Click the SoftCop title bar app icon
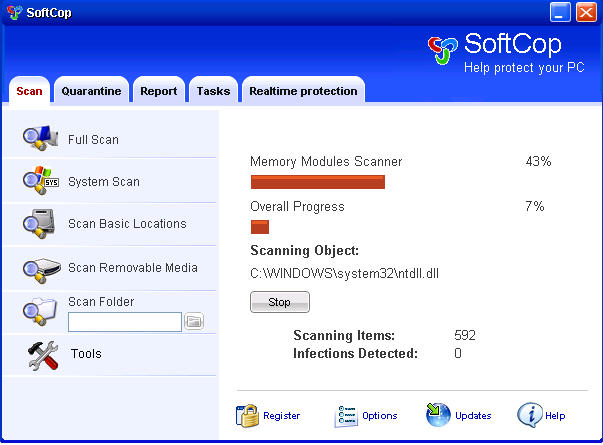This screenshot has height=445, width=603. (15, 12)
